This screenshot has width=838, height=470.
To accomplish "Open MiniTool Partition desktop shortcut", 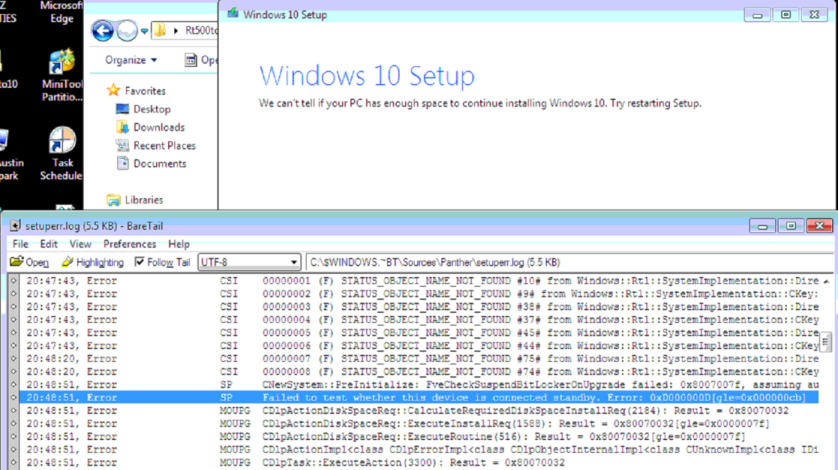I will click(62, 75).
